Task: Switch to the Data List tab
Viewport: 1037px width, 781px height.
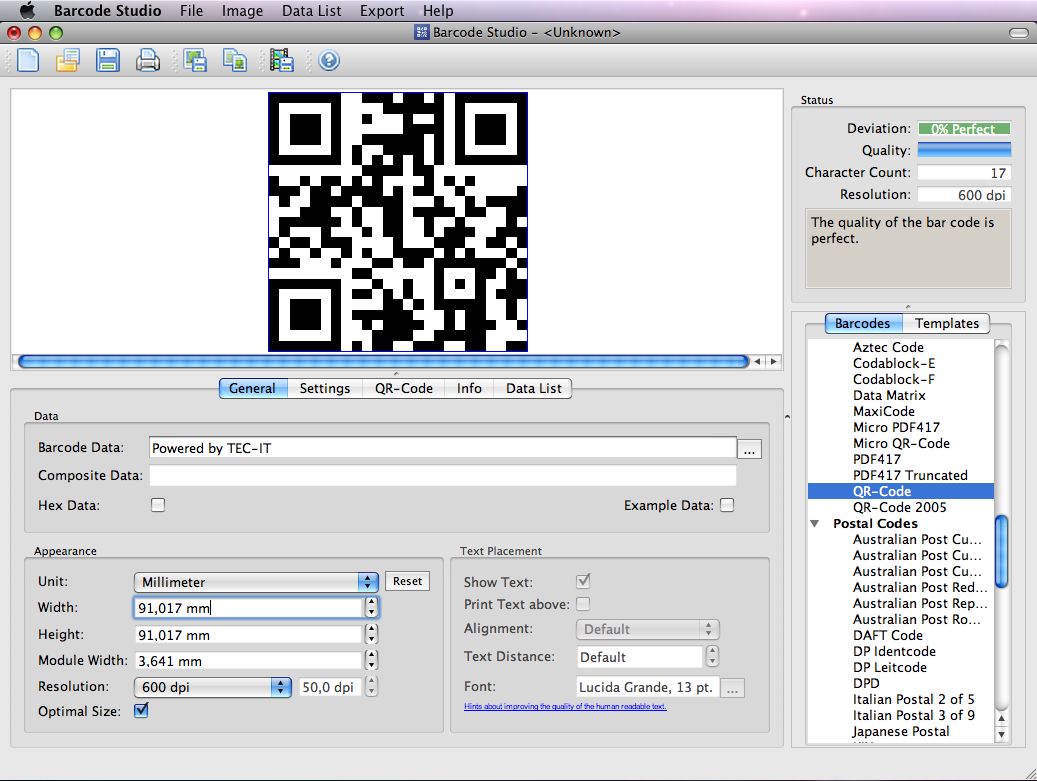Action: [x=534, y=388]
